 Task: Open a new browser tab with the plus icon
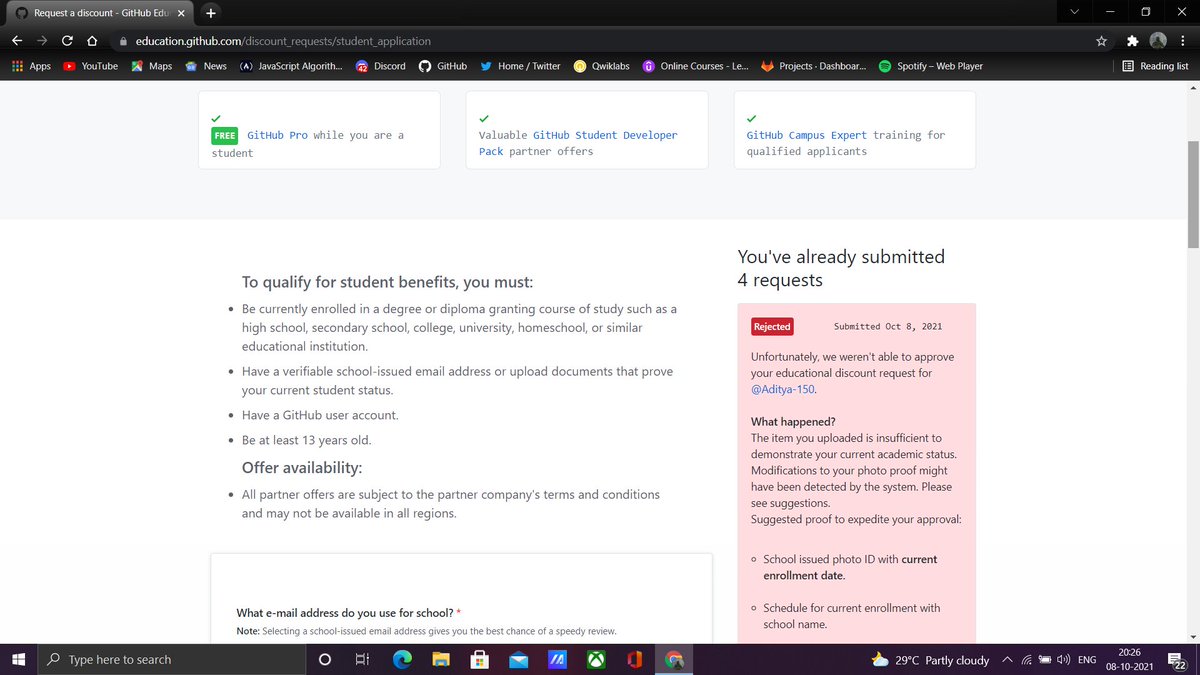pos(210,13)
